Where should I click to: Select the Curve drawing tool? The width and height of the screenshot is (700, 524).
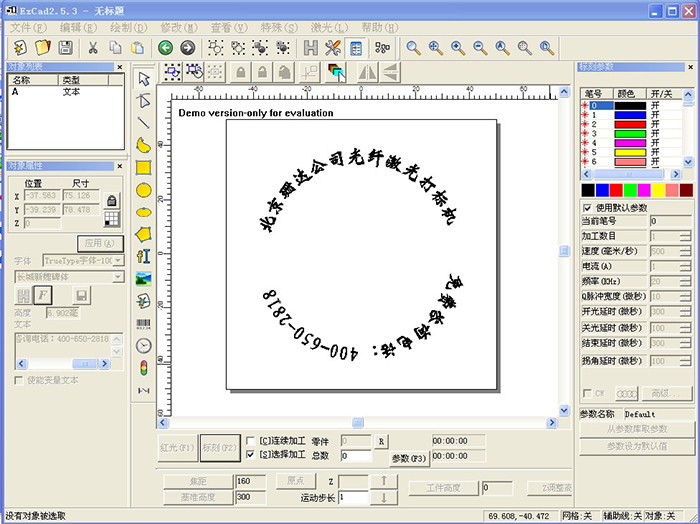pyautogui.click(x=143, y=145)
